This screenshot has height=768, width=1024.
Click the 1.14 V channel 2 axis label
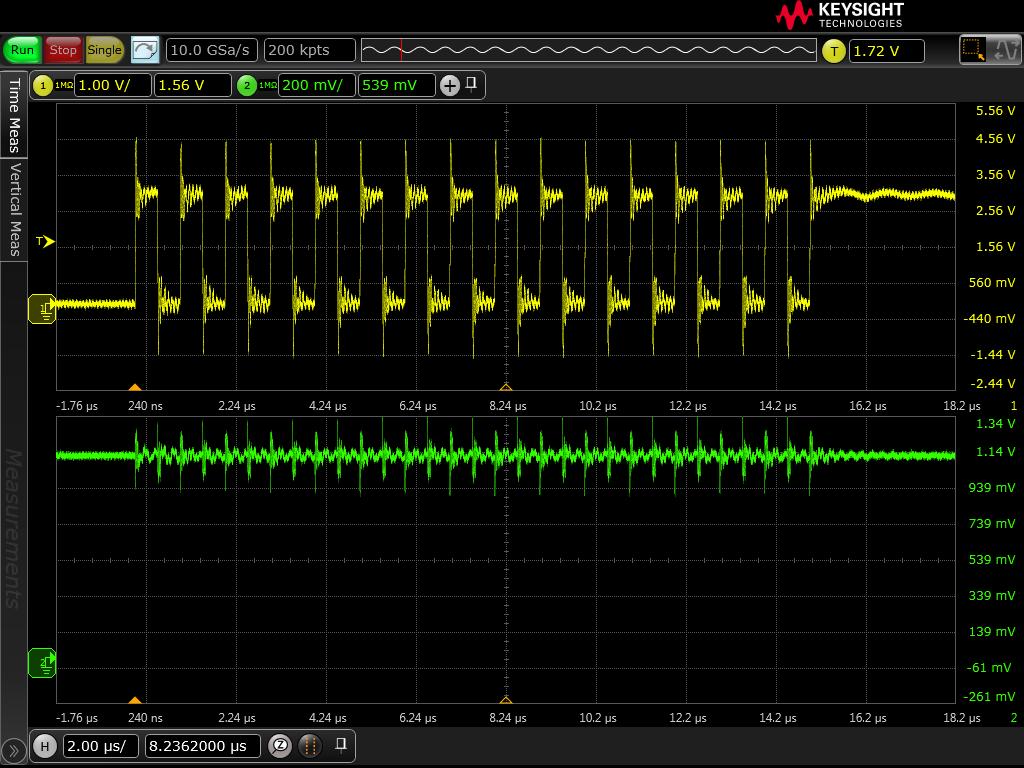(995, 451)
